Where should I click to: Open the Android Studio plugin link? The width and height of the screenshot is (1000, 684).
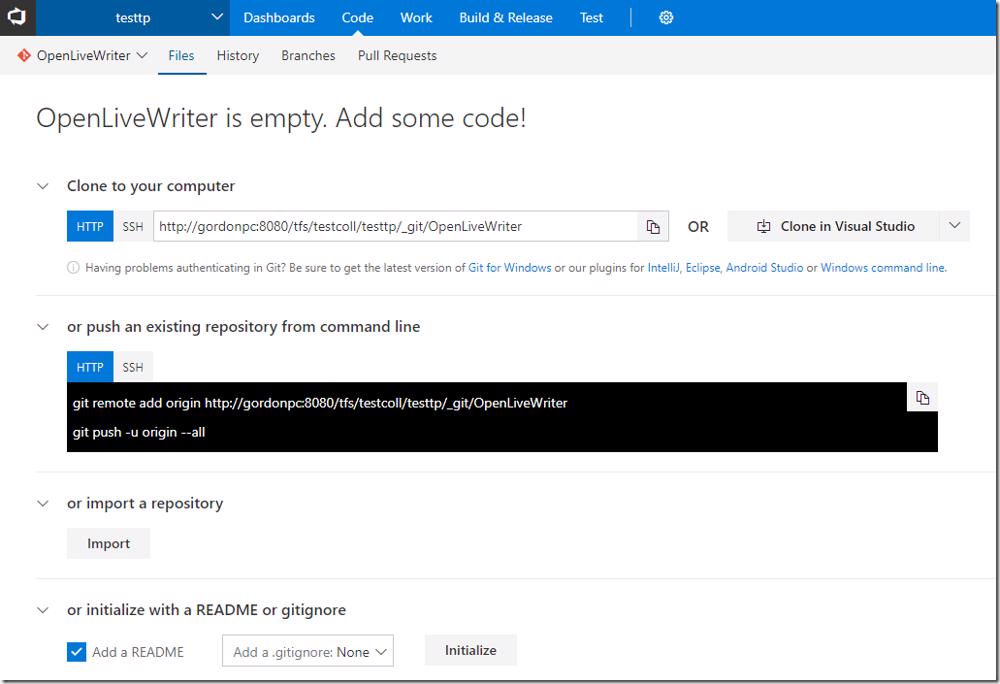[765, 268]
